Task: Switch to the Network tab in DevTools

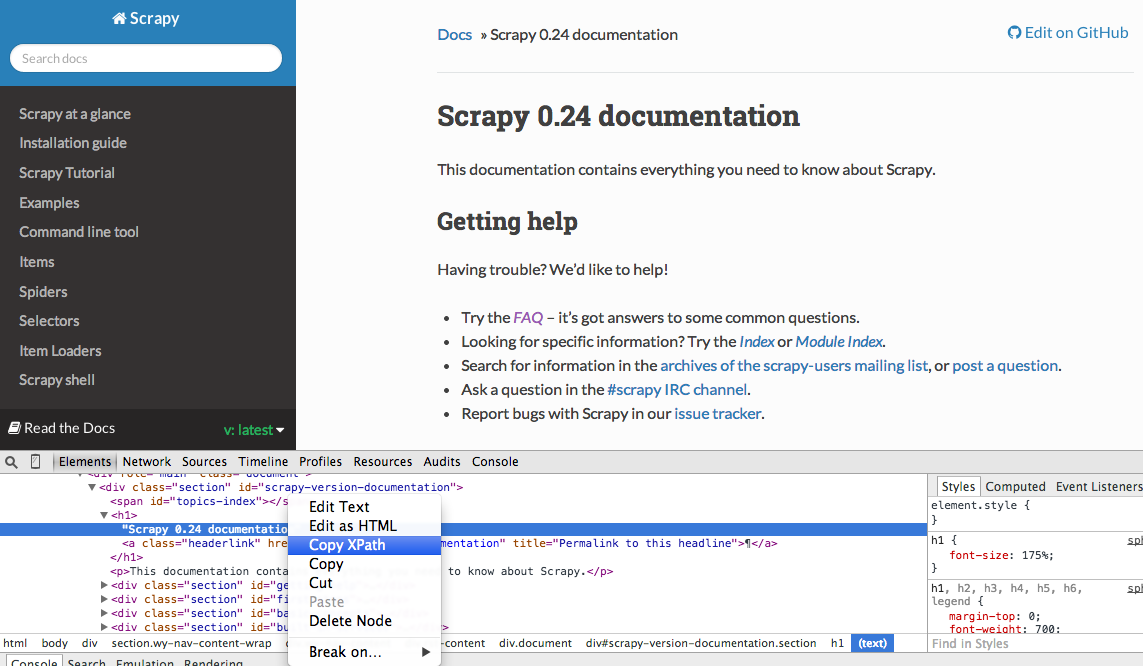Action: pyautogui.click(x=147, y=462)
